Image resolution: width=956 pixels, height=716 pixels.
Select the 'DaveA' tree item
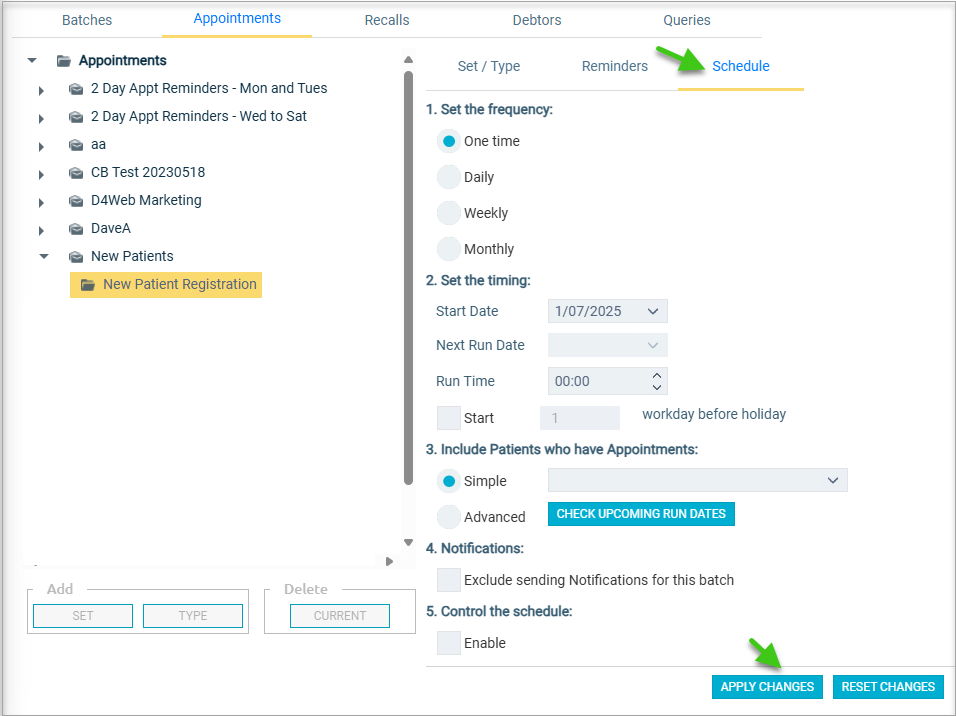click(x=111, y=229)
